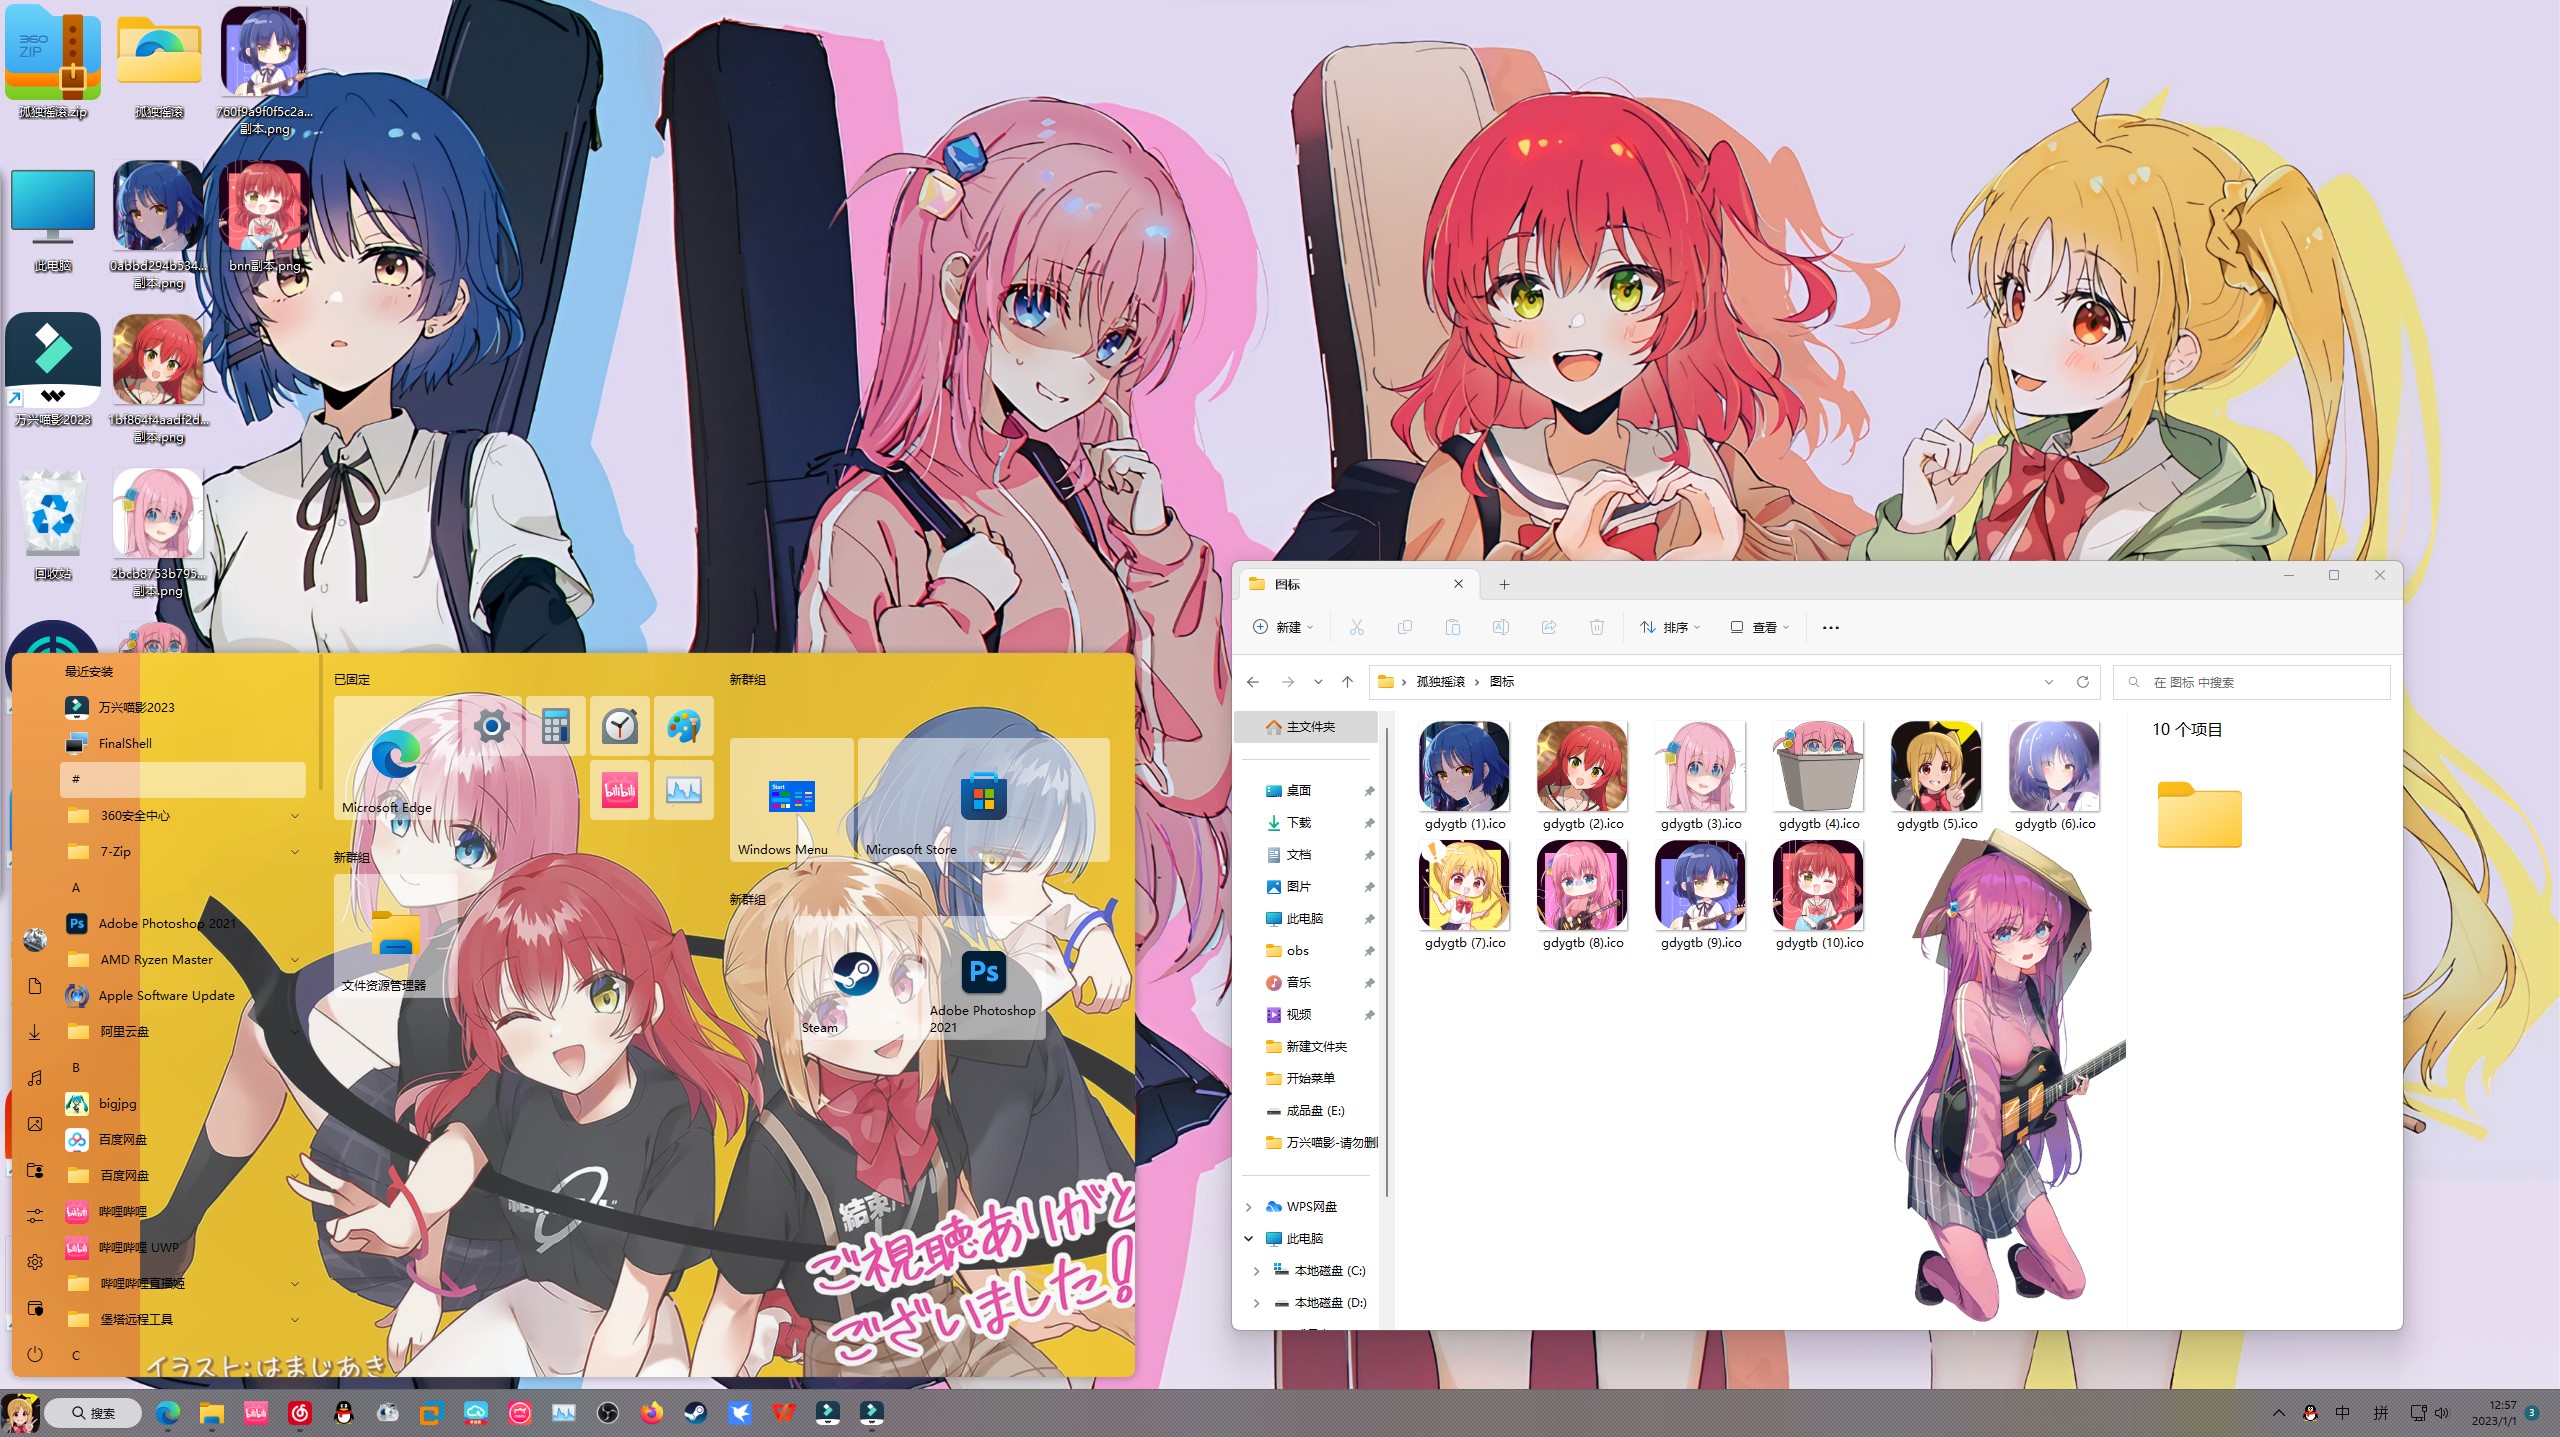This screenshot has width=2560, height=1437.
Task: Open the 查看 view dropdown
Action: [1760, 627]
